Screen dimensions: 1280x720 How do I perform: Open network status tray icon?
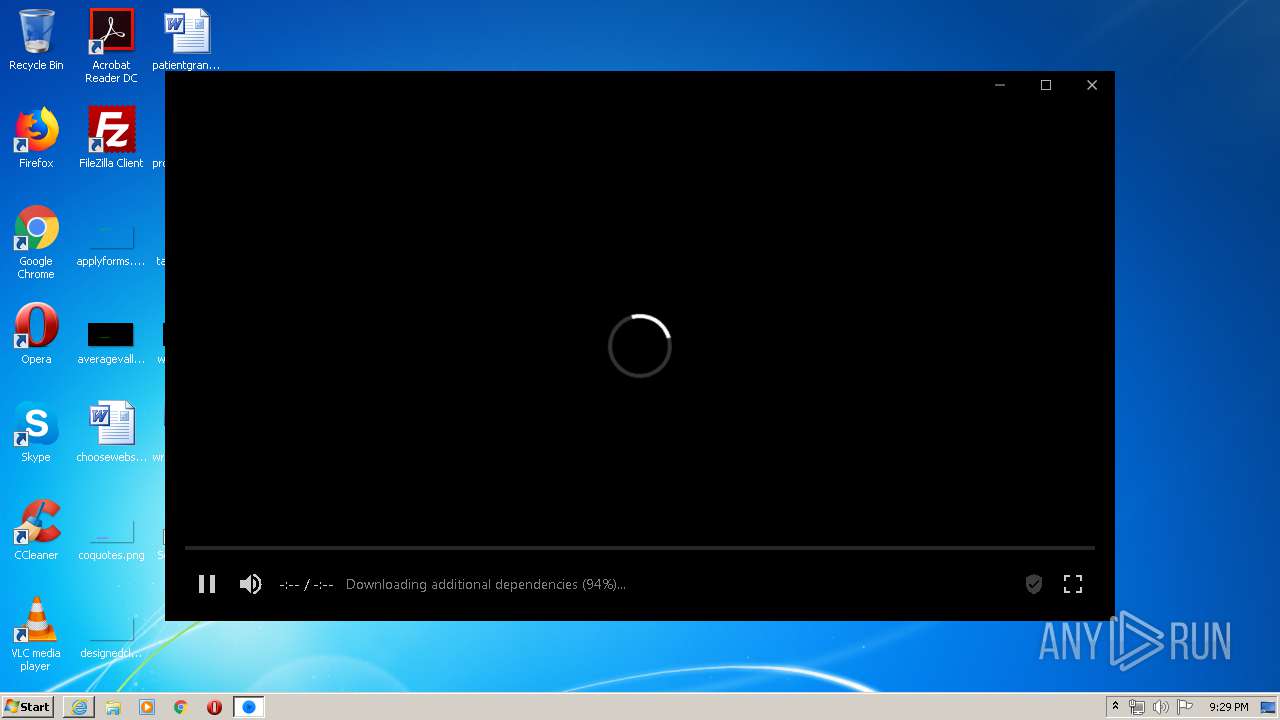click(1137, 707)
